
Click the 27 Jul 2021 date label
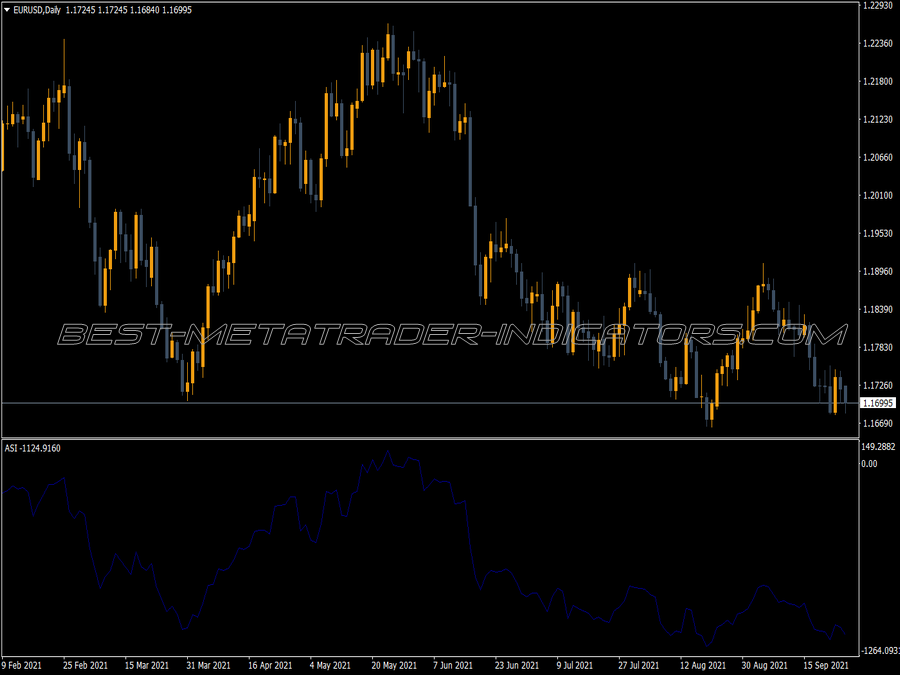[x=639, y=666]
